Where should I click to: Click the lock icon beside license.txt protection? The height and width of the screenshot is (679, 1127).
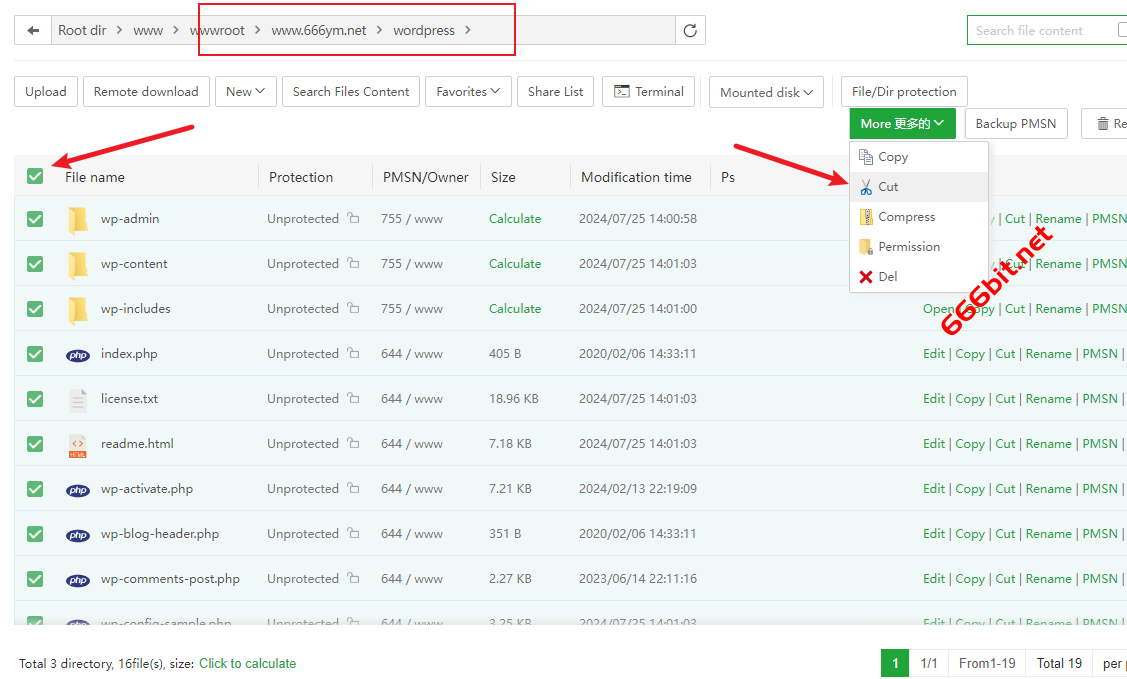(353, 399)
